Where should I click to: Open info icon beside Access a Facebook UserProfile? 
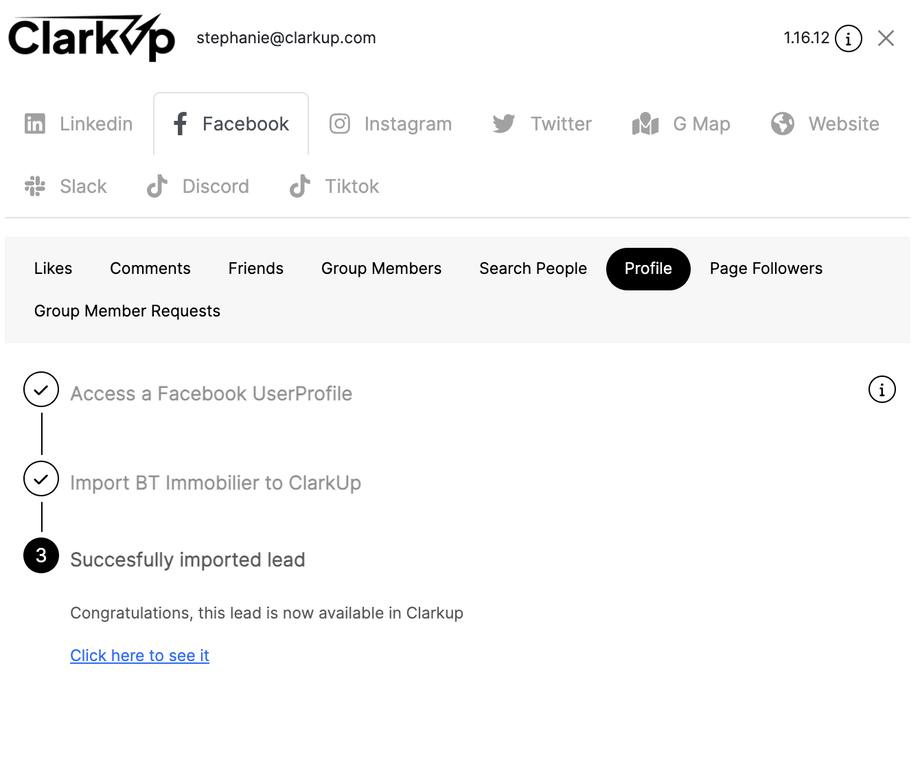pos(881,389)
